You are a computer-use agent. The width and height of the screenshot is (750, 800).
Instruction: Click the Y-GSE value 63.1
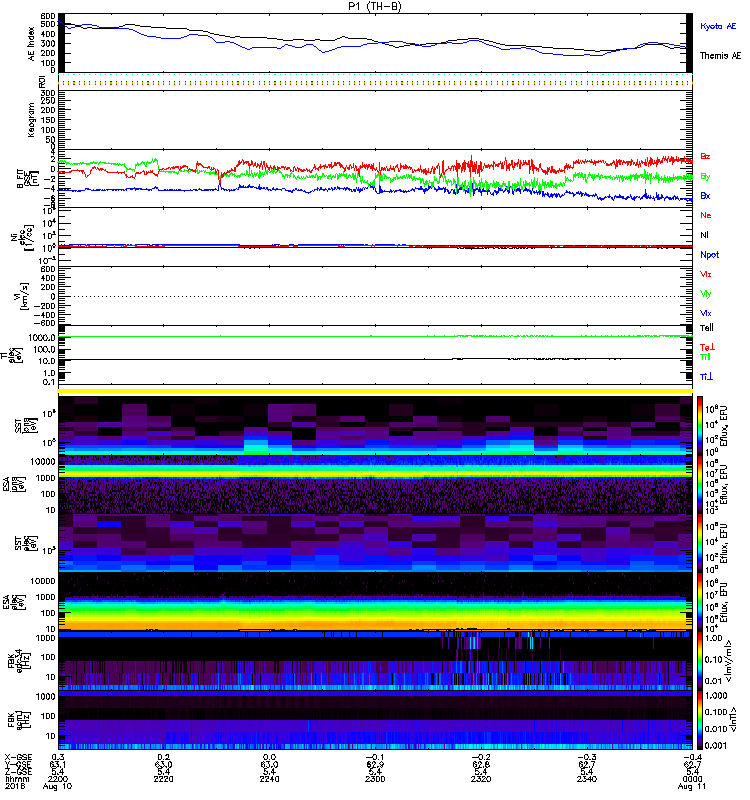58,764
